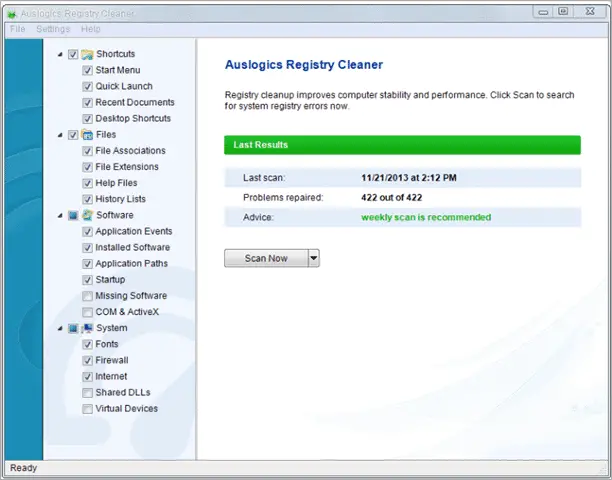The height and width of the screenshot is (480, 612).
Task: Collapse the Software tree group
Action: (60, 215)
